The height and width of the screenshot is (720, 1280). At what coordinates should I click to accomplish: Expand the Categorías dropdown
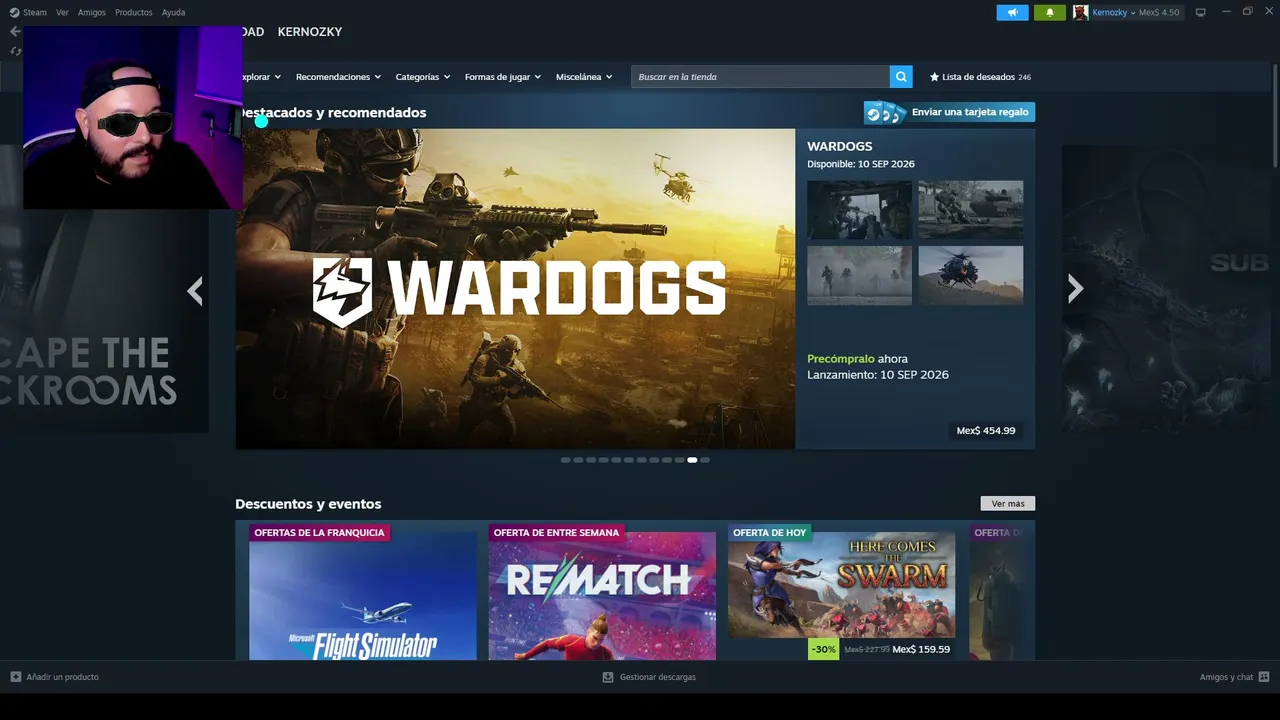pyautogui.click(x=423, y=77)
